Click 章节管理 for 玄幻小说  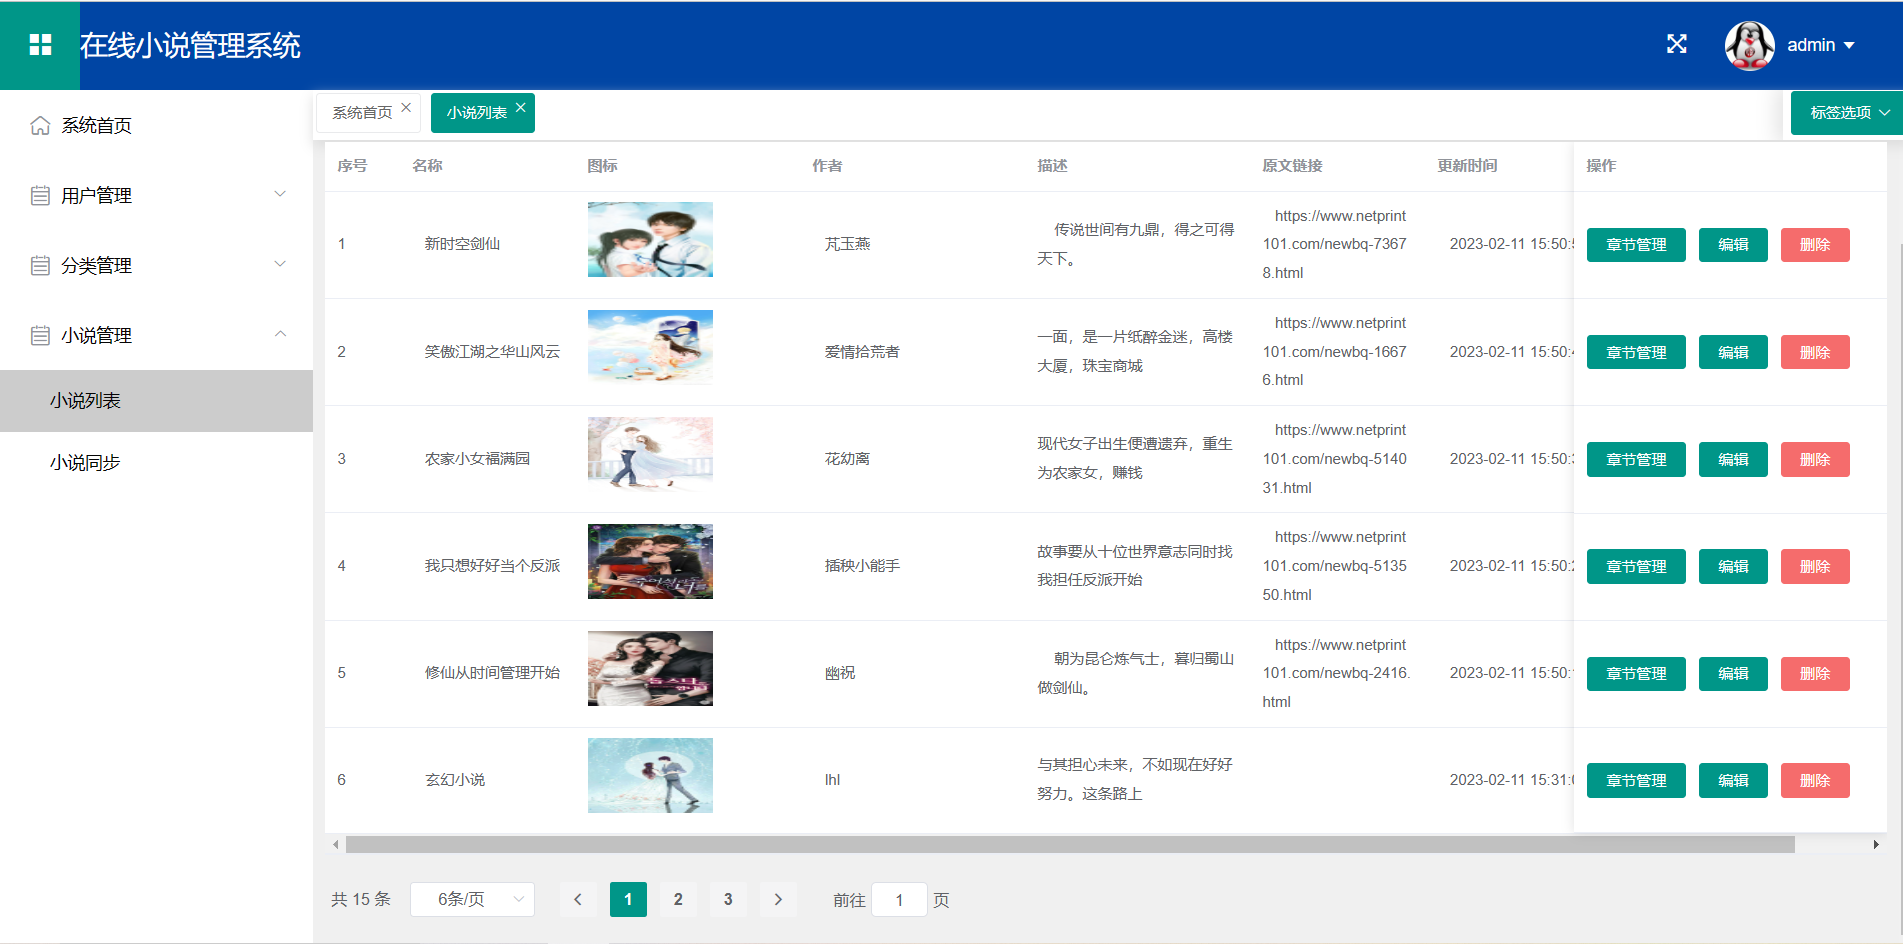(x=1636, y=780)
